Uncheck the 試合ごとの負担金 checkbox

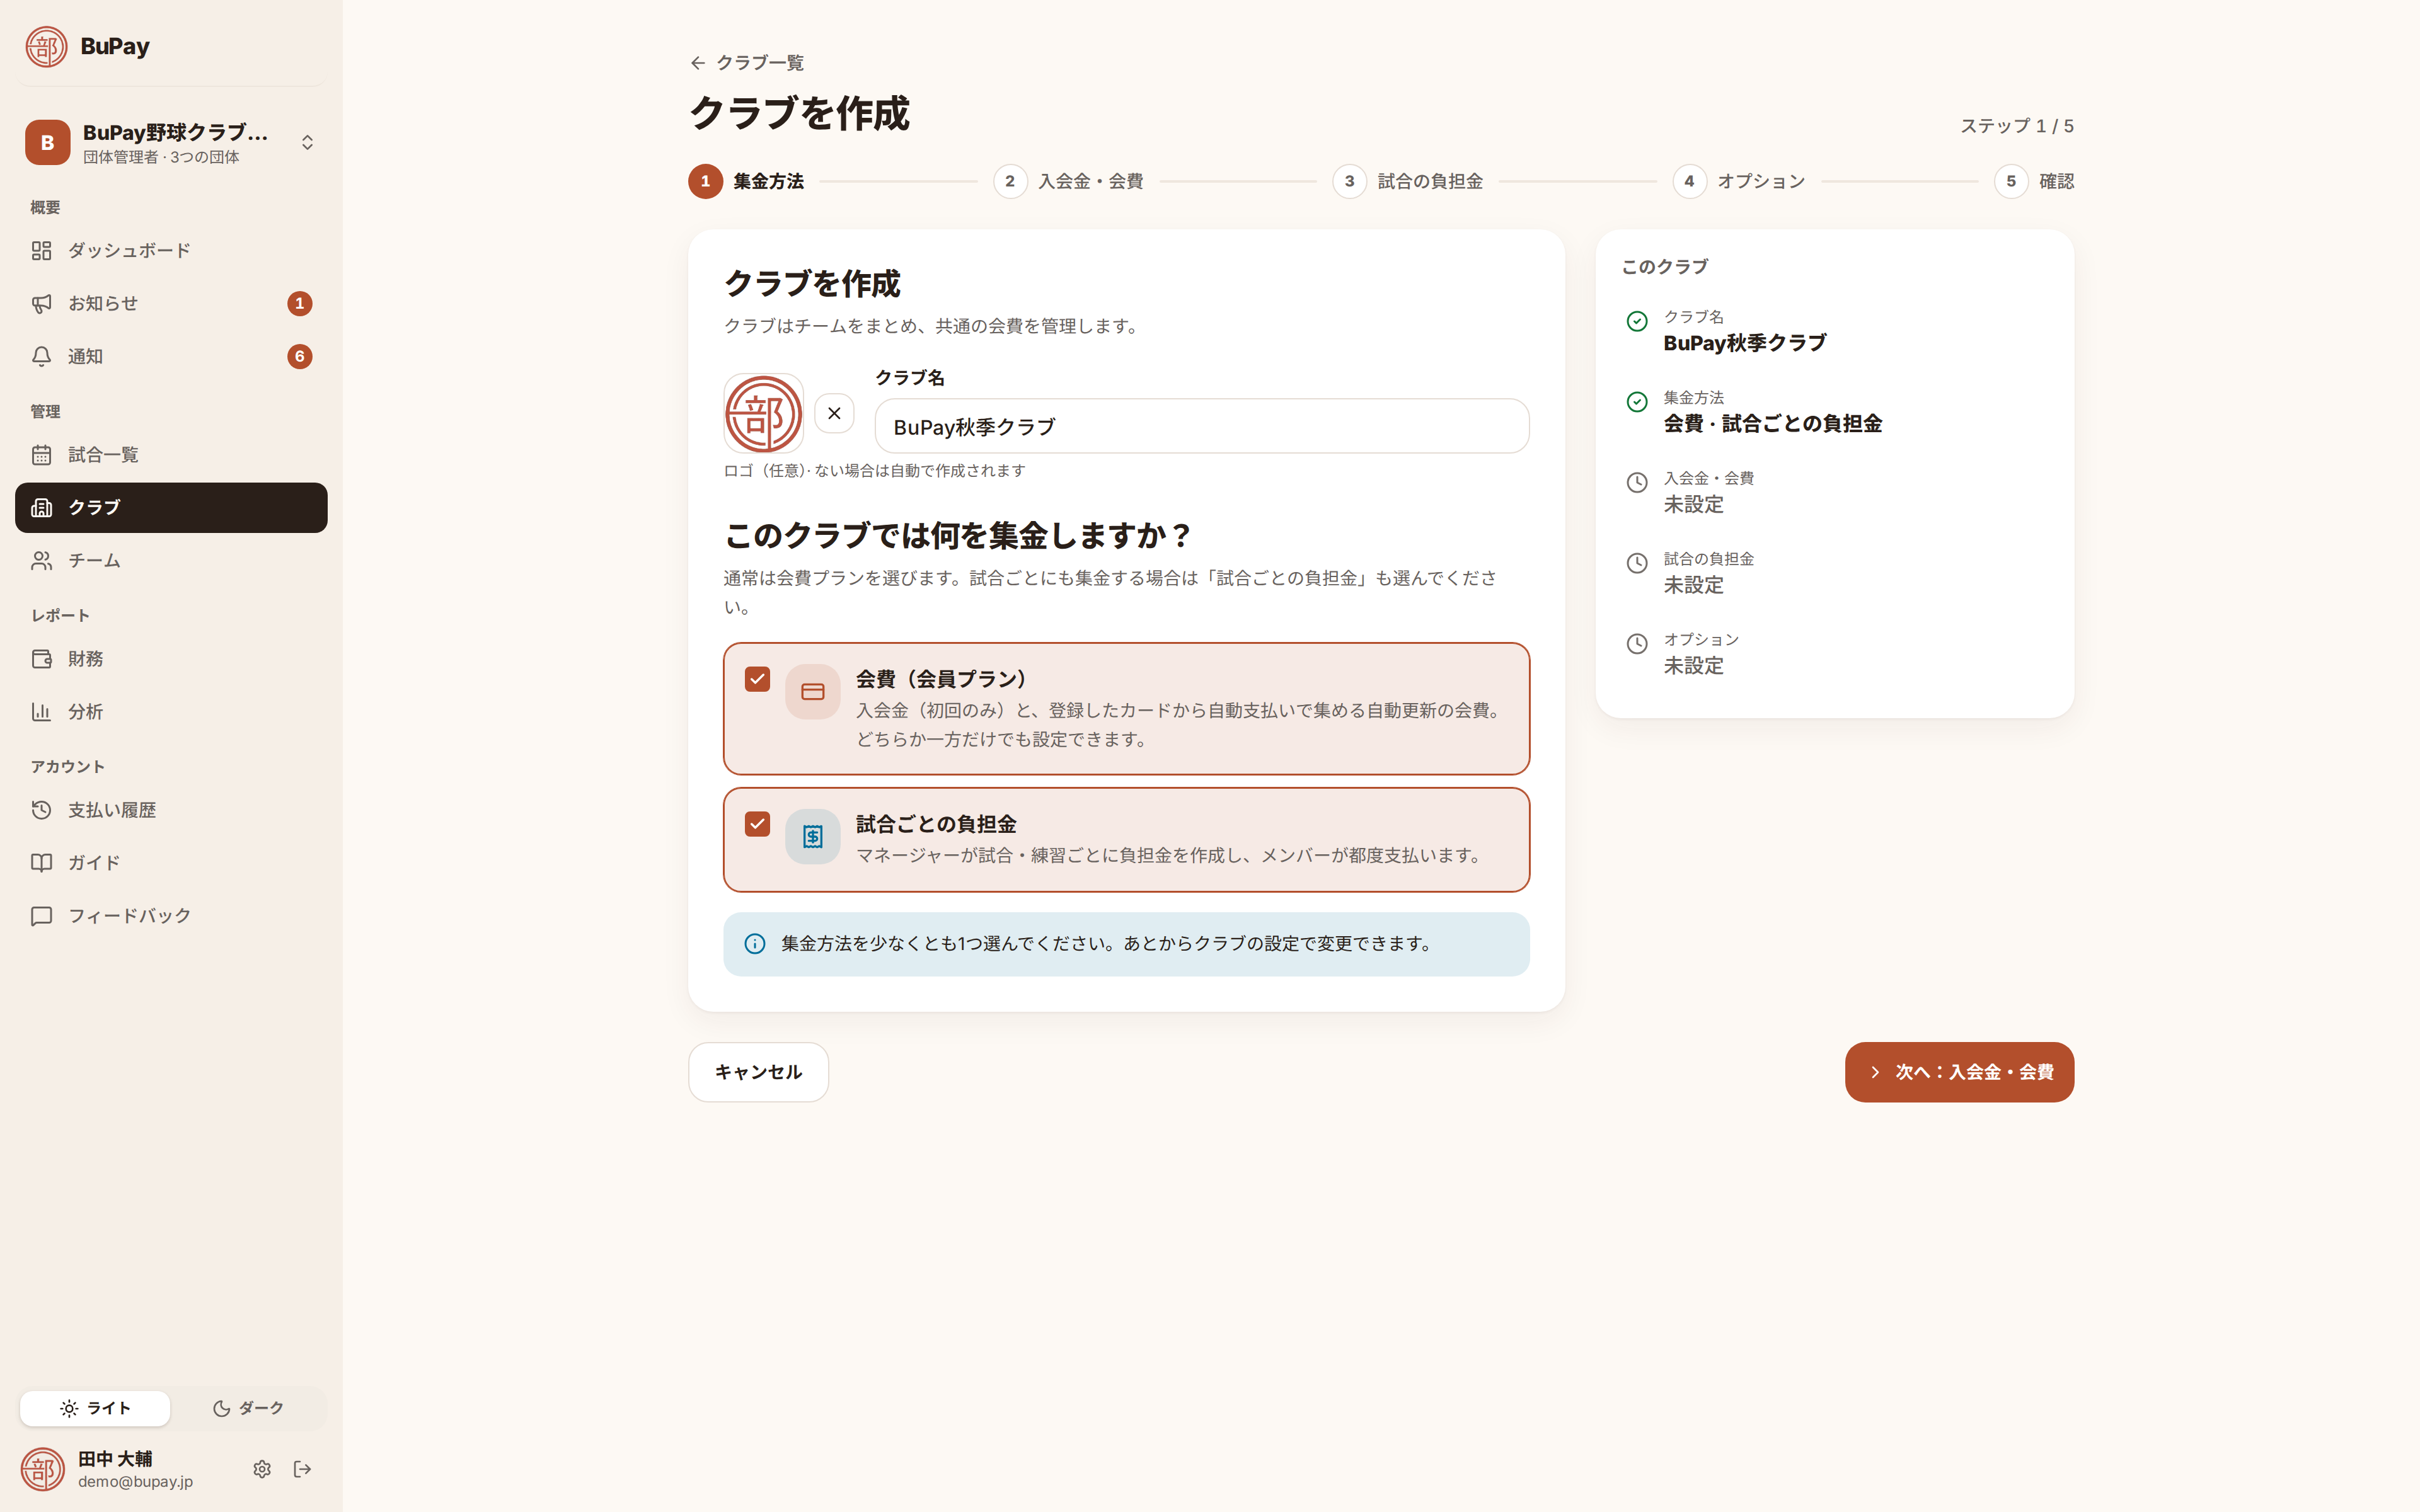tap(757, 824)
